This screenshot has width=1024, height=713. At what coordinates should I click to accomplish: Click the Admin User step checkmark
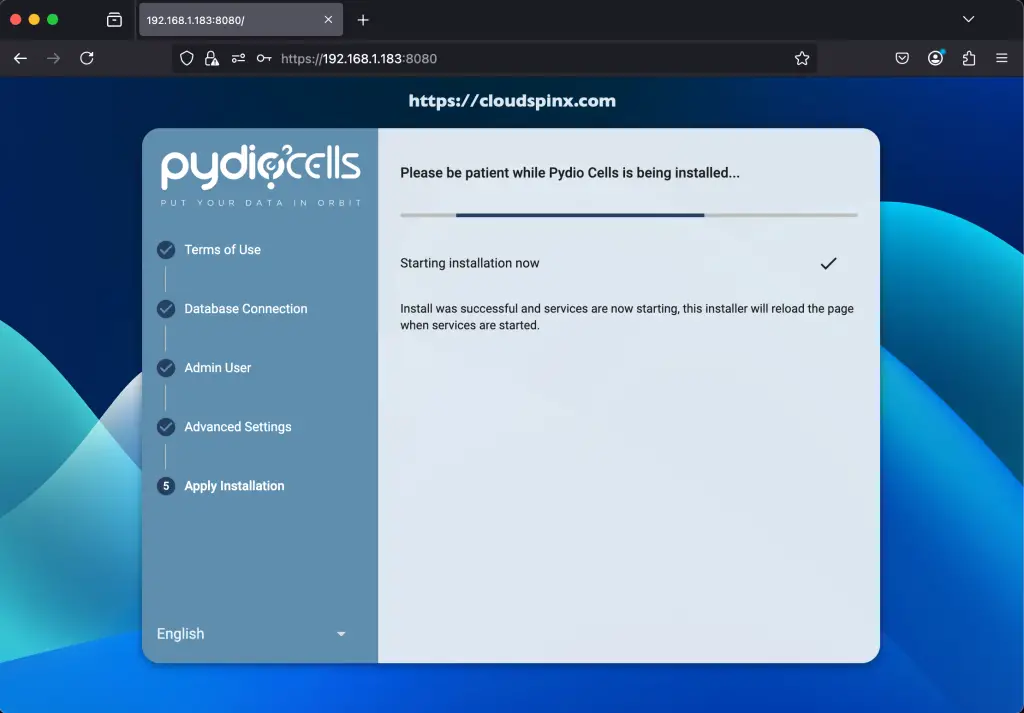coord(166,368)
